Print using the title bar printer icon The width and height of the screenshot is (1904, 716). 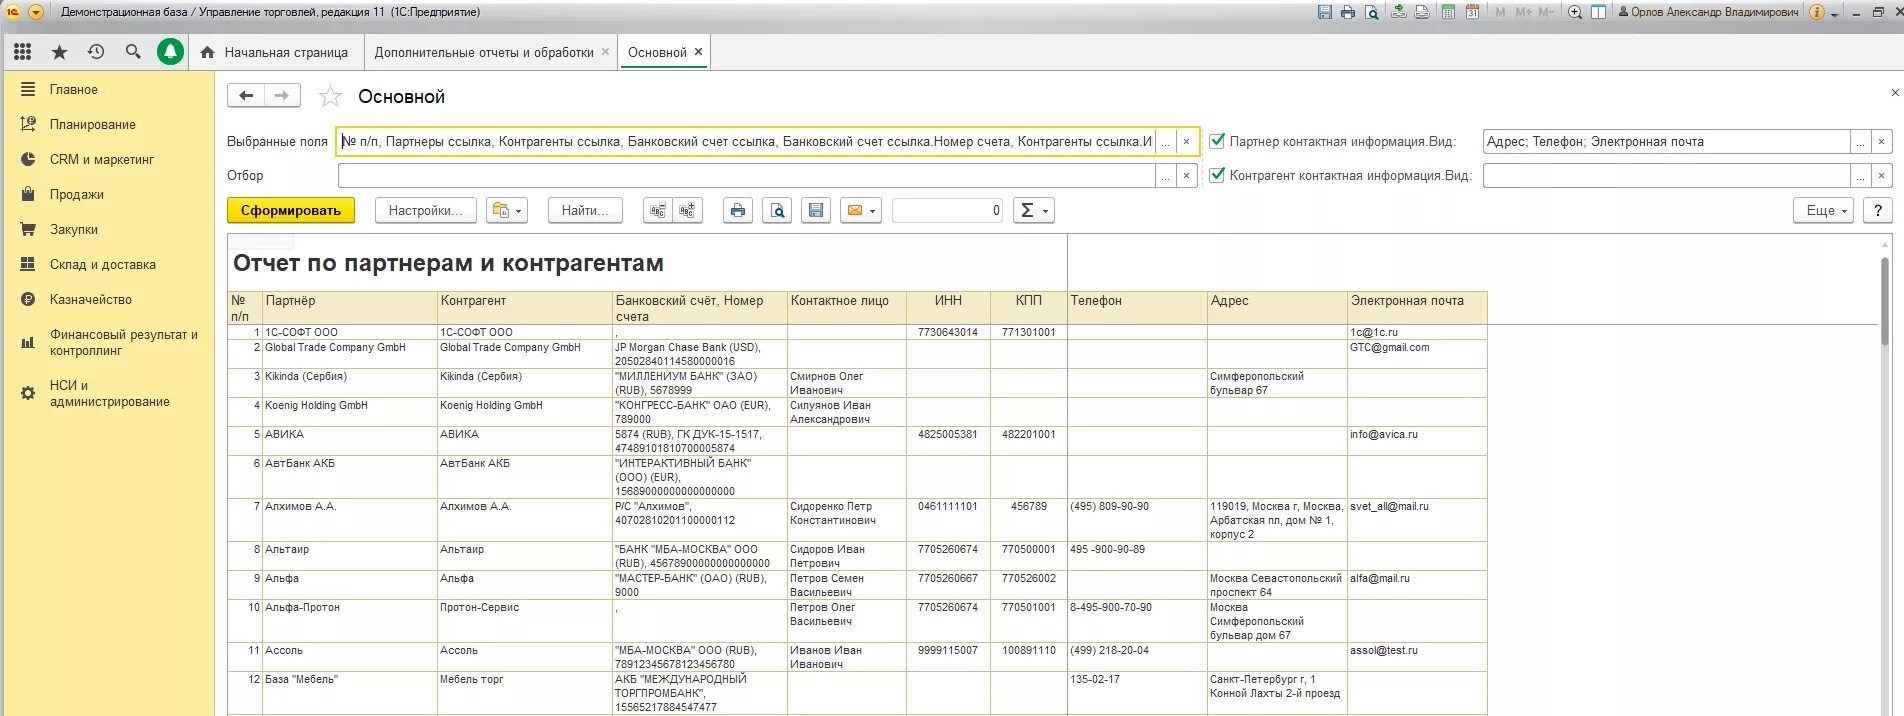point(1348,12)
